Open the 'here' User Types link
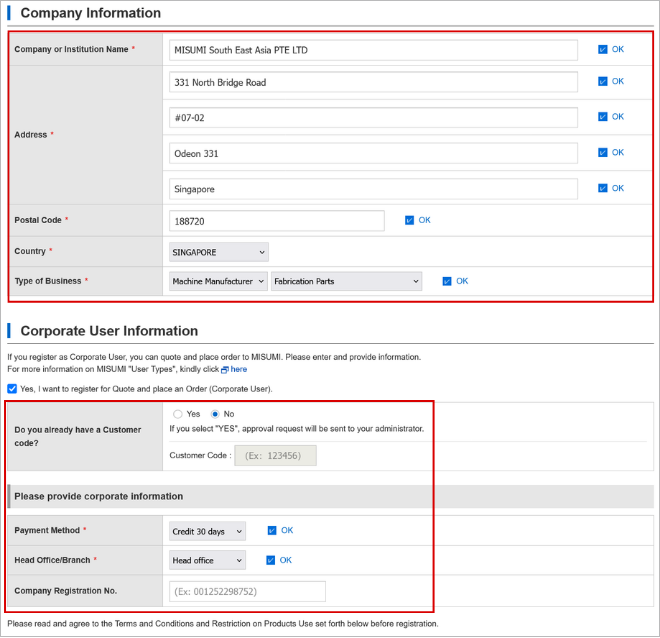Image resolution: width=660 pixels, height=638 pixels. (x=239, y=370)
